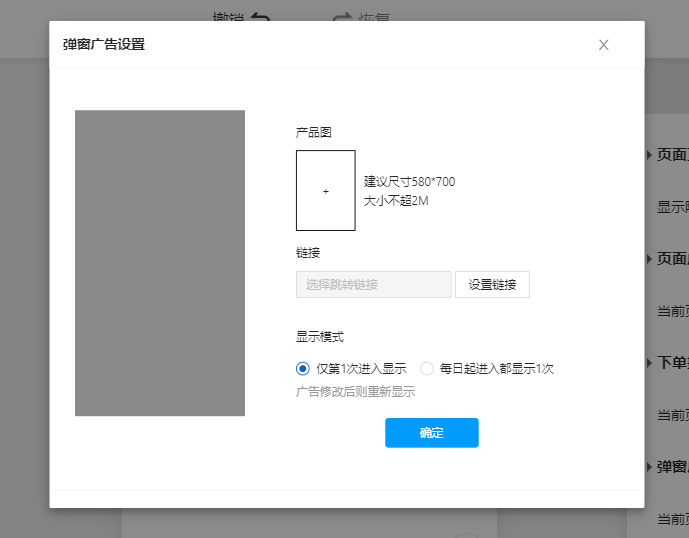Expand the first 页面 section arrow in side panel
This screenshot has width=689, height=538.
point(650,155)
